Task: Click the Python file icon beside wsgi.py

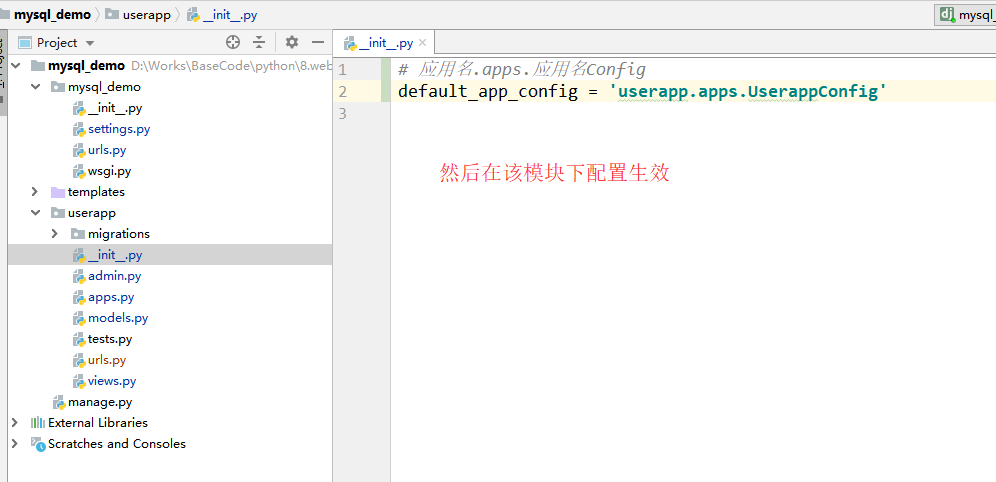Action: point(78,171)
